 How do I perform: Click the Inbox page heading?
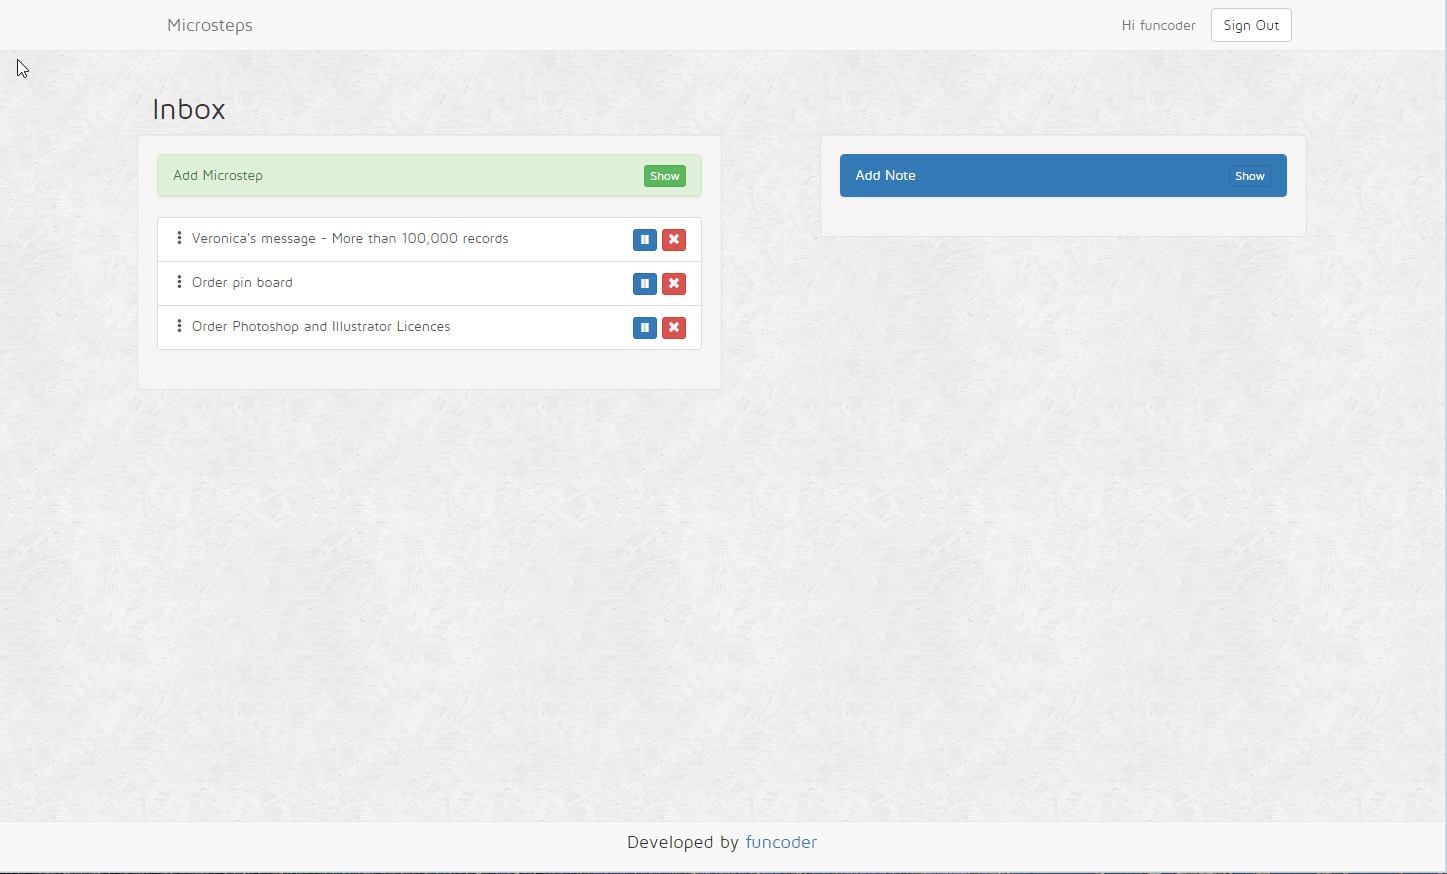pyautogui.click(x=189, y=109)
